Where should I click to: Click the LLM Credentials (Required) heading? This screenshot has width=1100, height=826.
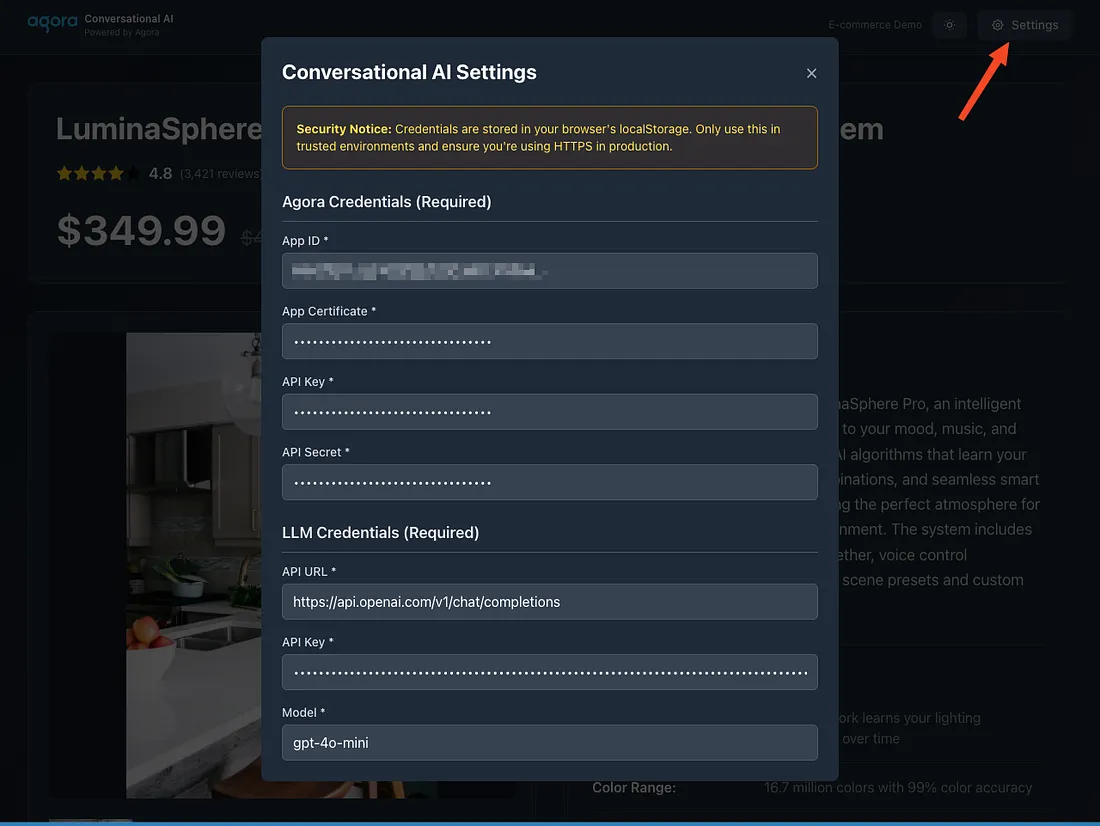coord(380,533)
